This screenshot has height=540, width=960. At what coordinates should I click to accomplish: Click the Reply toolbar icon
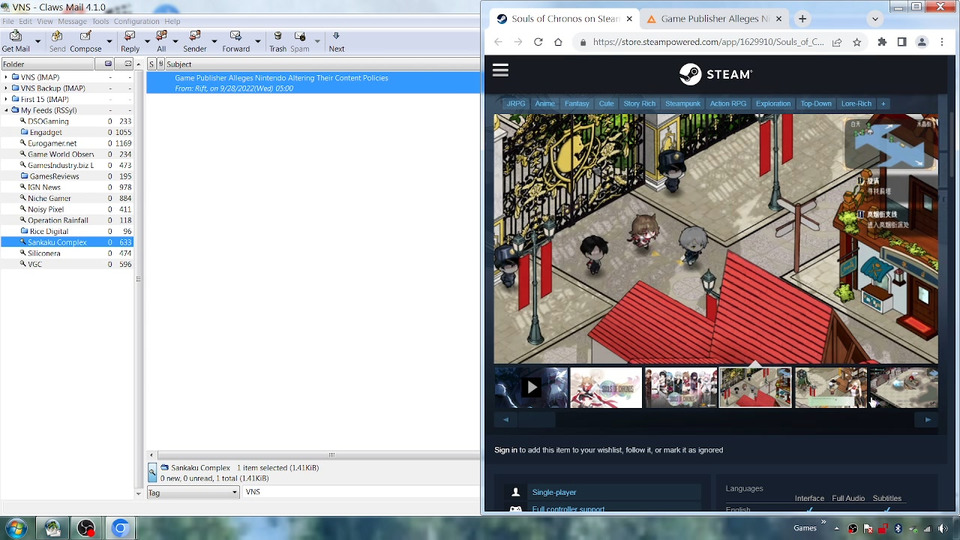pyautogui.click(x=130, y=41)
